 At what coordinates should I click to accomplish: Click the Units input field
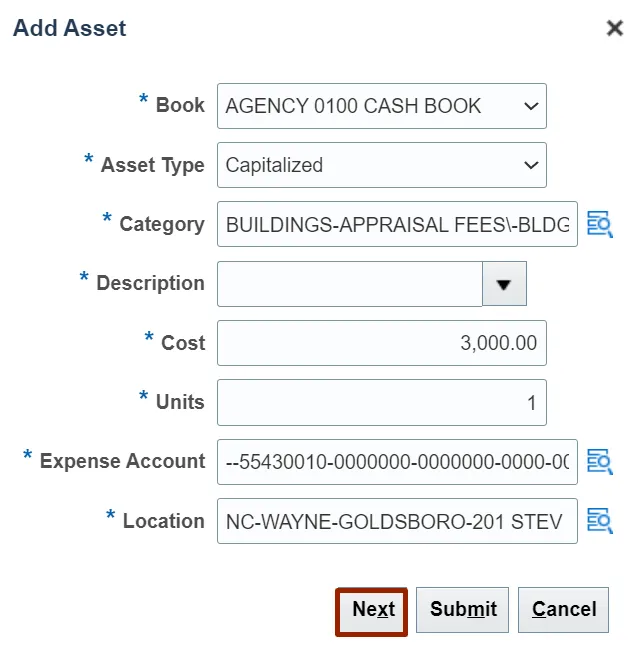click(x=381, y=402)
